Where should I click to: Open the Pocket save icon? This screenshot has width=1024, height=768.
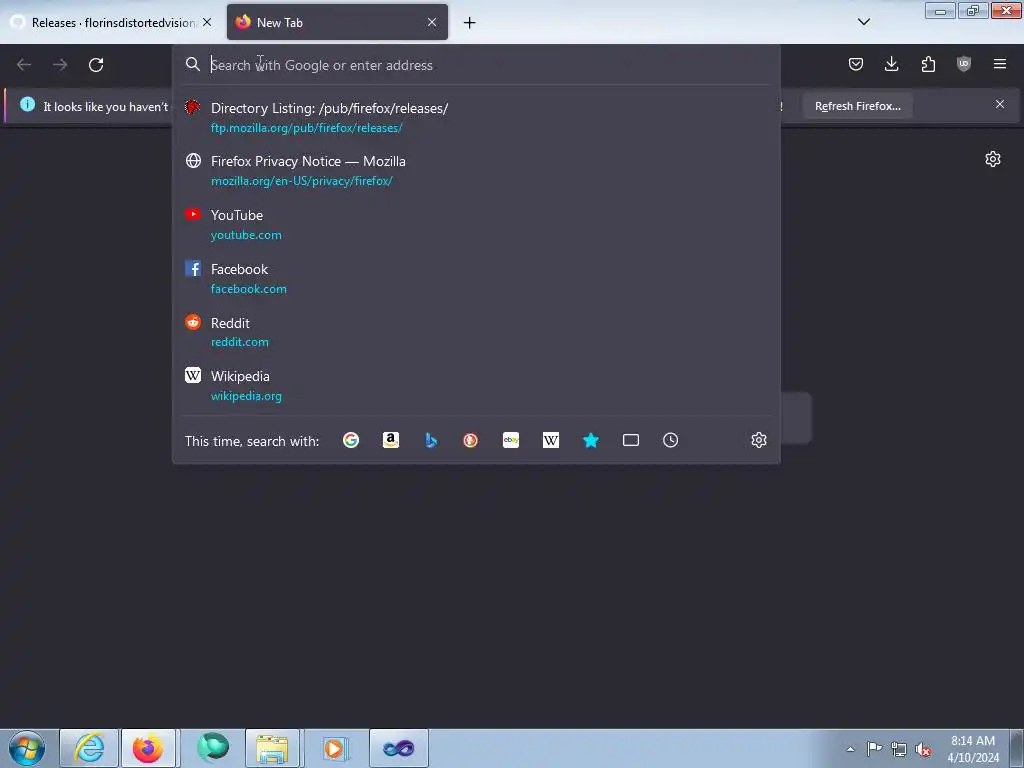pyautogui.click(x=856, y=64)
